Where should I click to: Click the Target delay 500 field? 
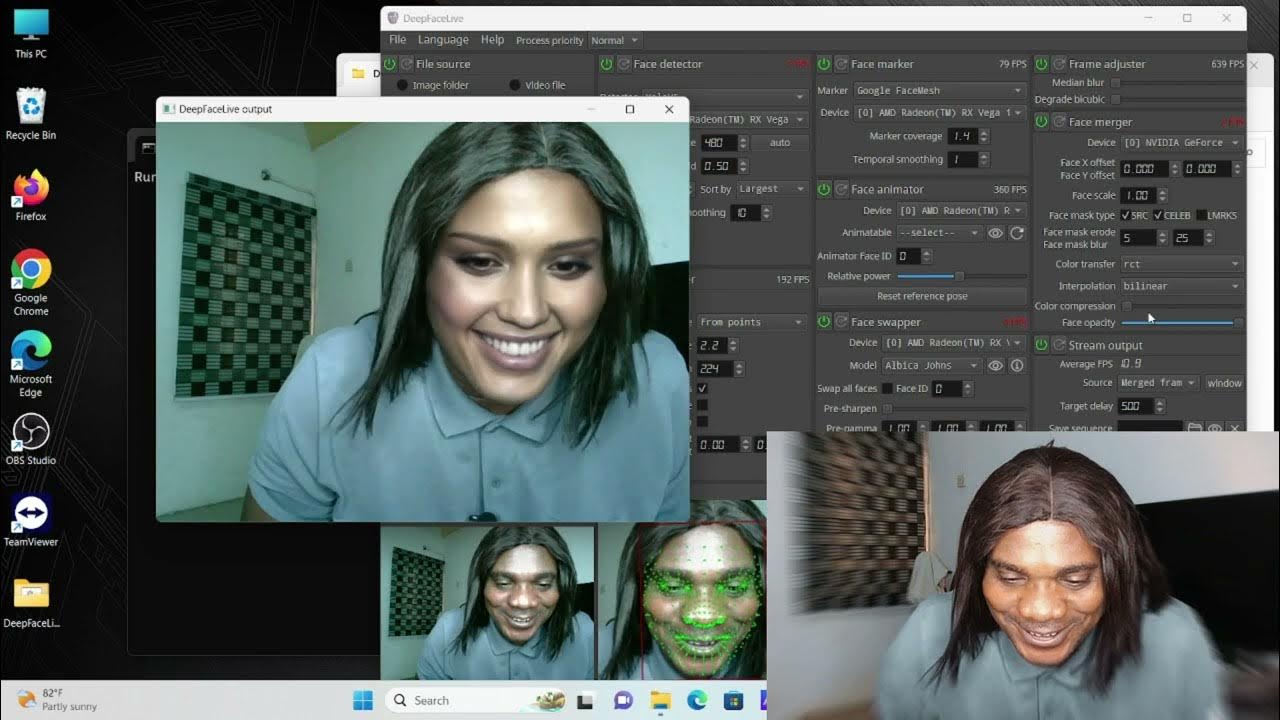(x=1135, y=406)
